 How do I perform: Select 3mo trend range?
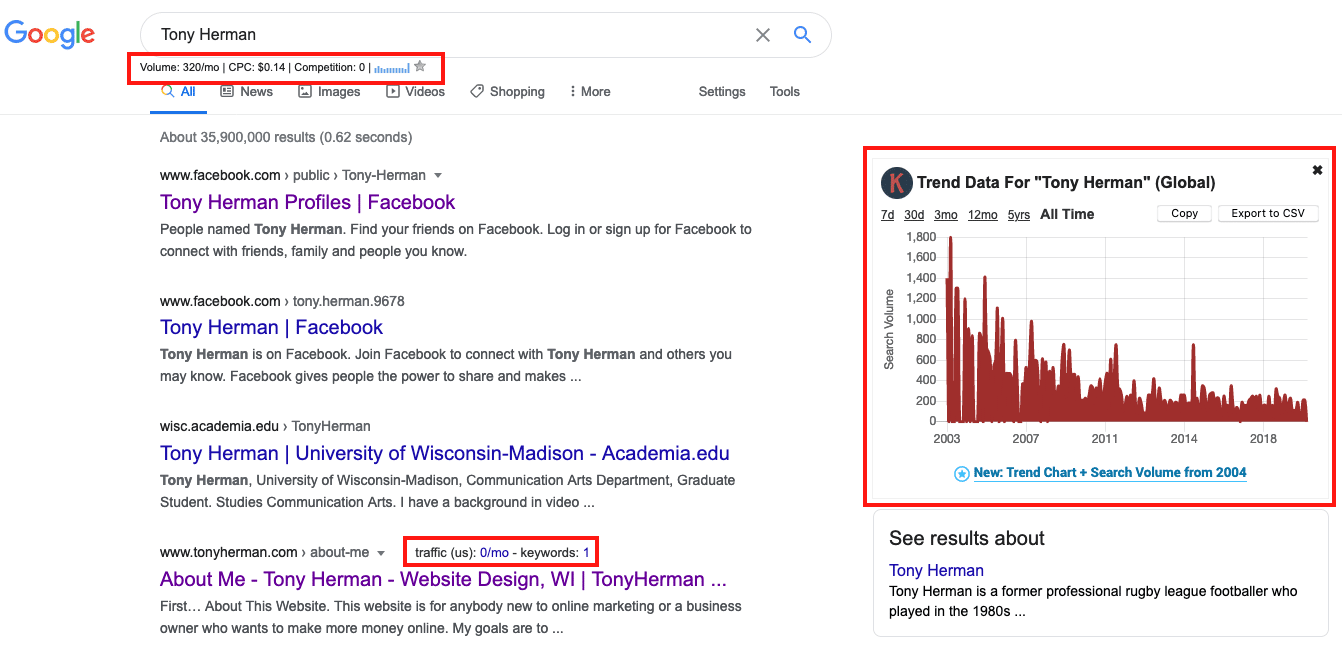tap(946, 214)
